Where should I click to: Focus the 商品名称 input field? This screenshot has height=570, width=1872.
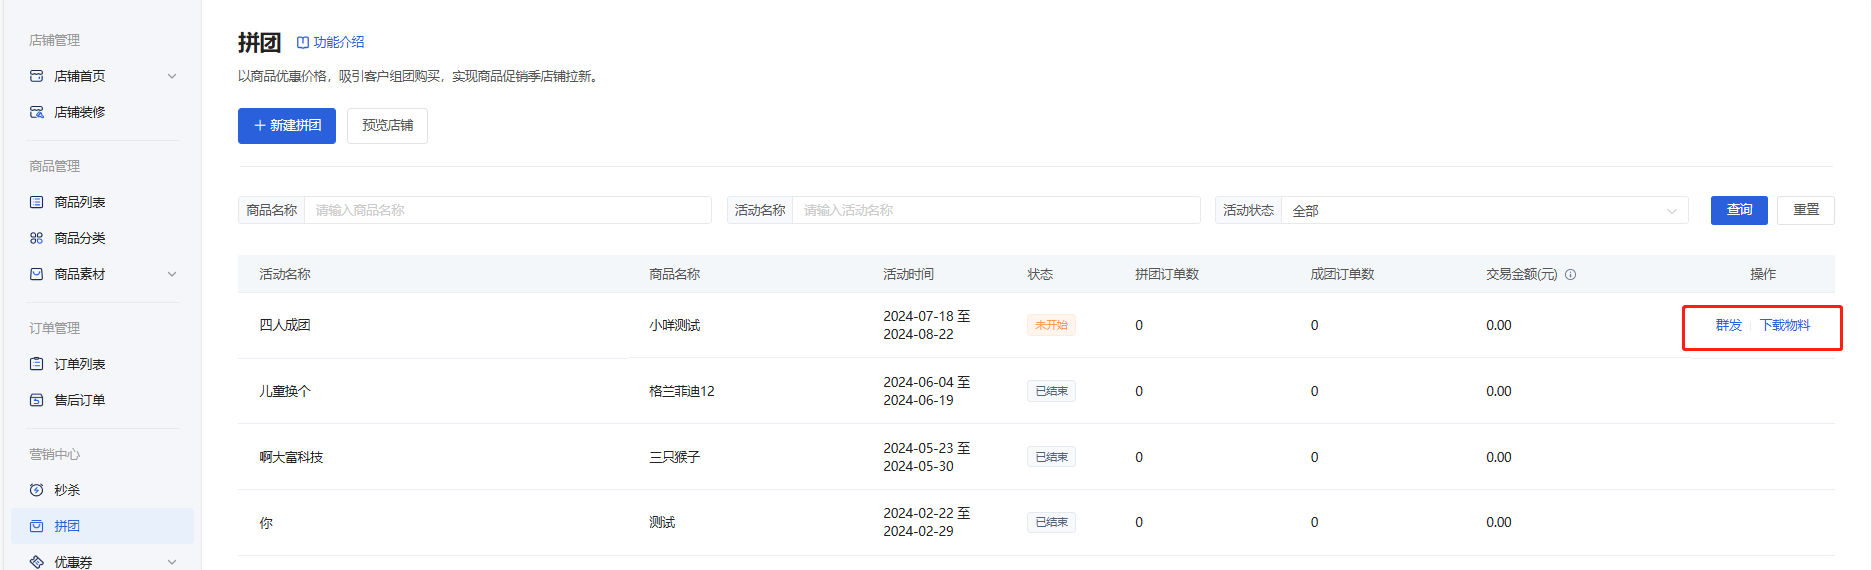click(x=508, y=210)
